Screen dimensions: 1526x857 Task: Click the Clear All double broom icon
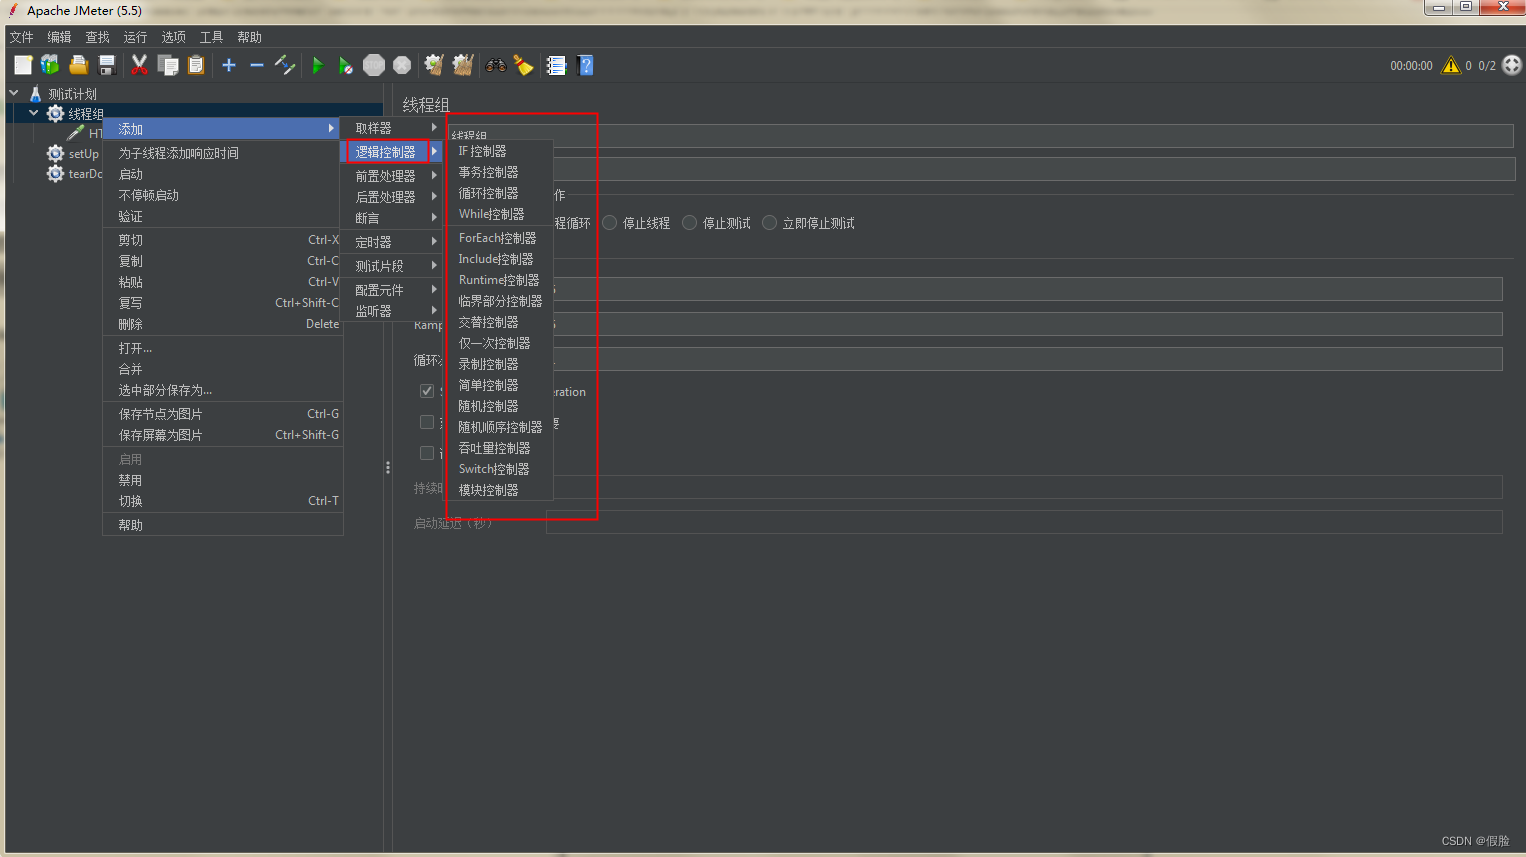462,65
